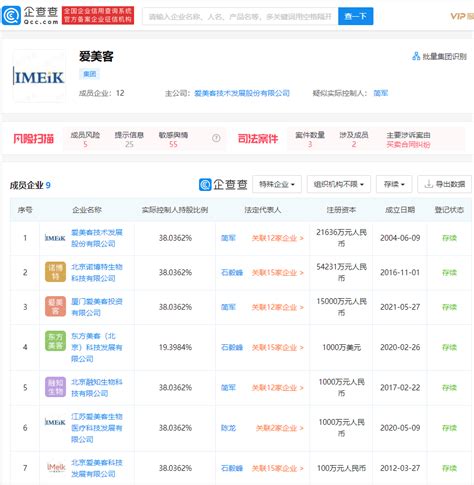Open the 特殊企业 filter dropdown
Viewport: 474px width, 485px height.
pyautogui.click(x=277, y=184)
